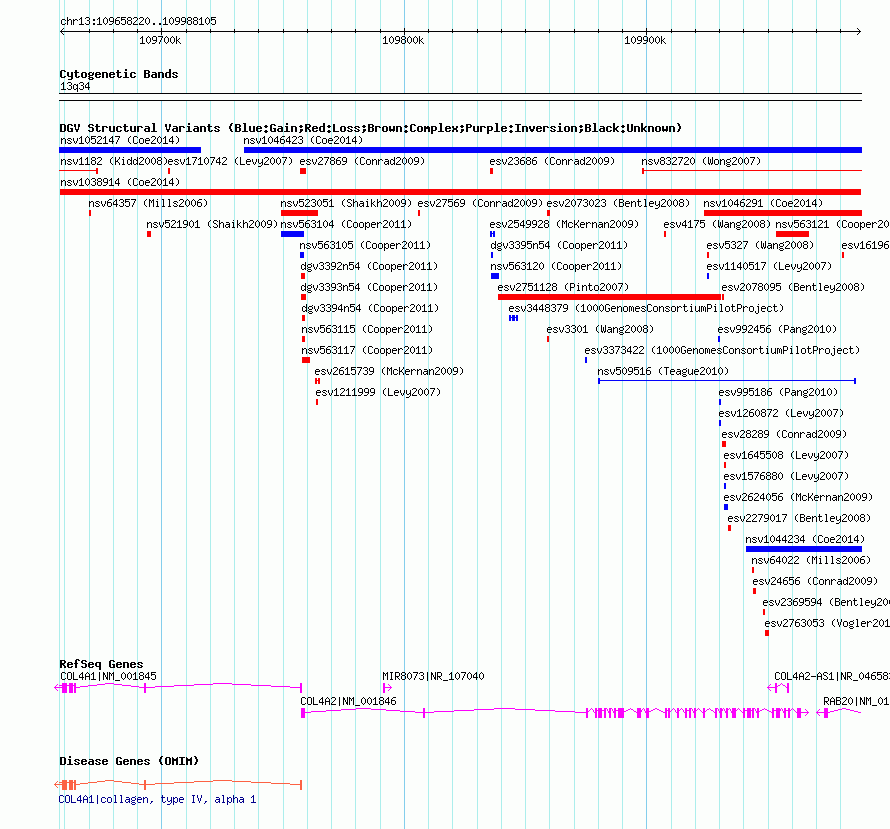The image size is (890, 829).
Task: Open the nsv523051 (Shaikh2009) variant
Action: click(x=346, y=203)
